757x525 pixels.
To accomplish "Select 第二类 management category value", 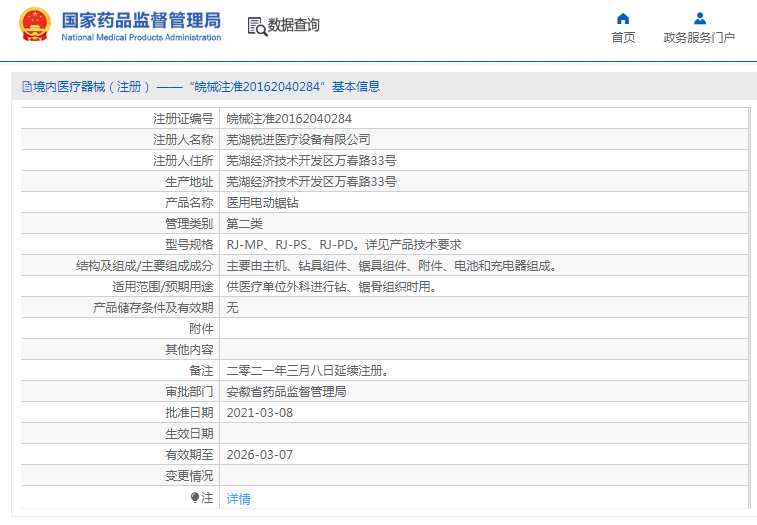I will 244,224.
